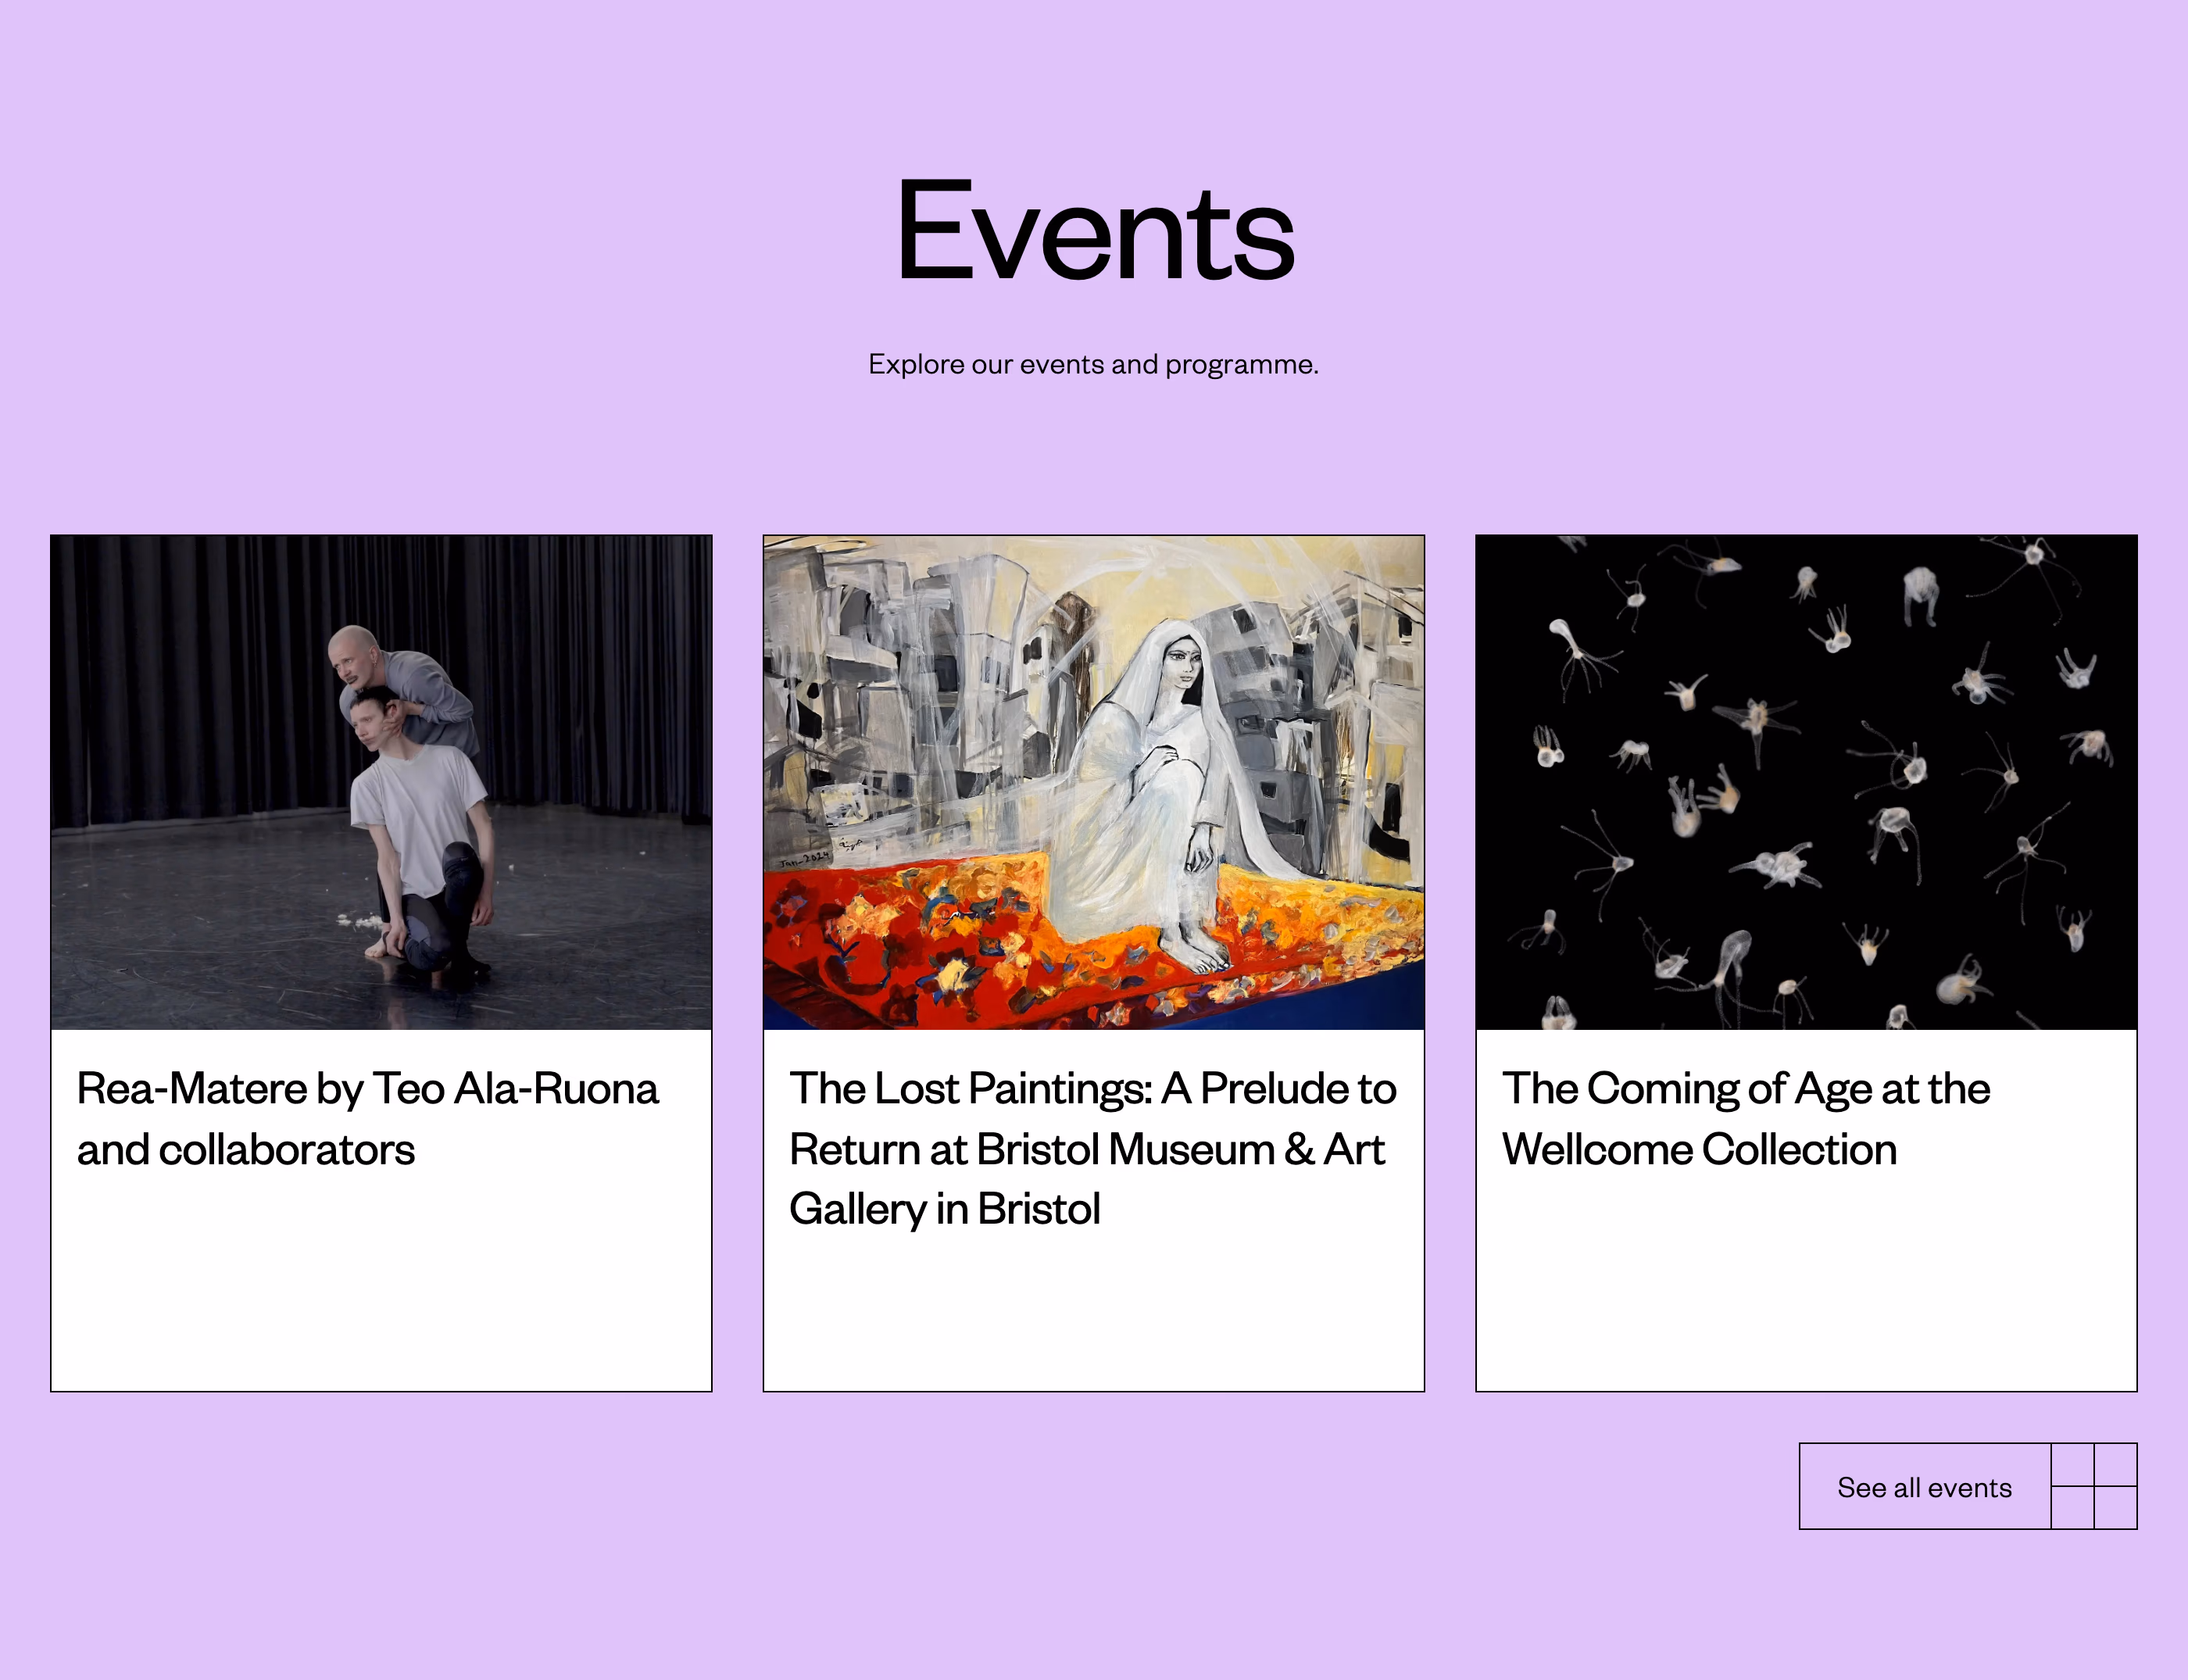Open the Rea-Matere dance performance thumbnail
The height and width of the screenshot is (1680, 2188).
pos(381,782)
